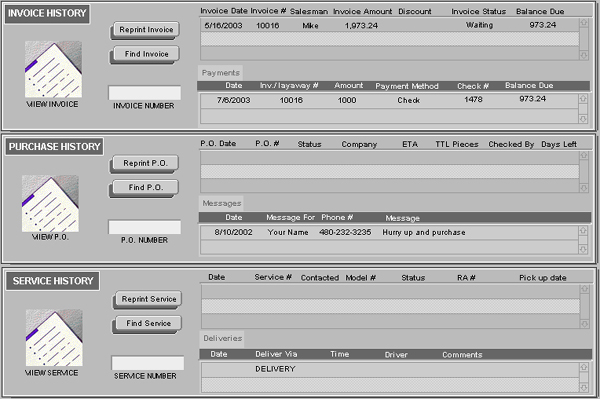Click the invoice list scroll-up arrow
The height and width of the screenshot is (399, 600).
(x=584, y=23)
